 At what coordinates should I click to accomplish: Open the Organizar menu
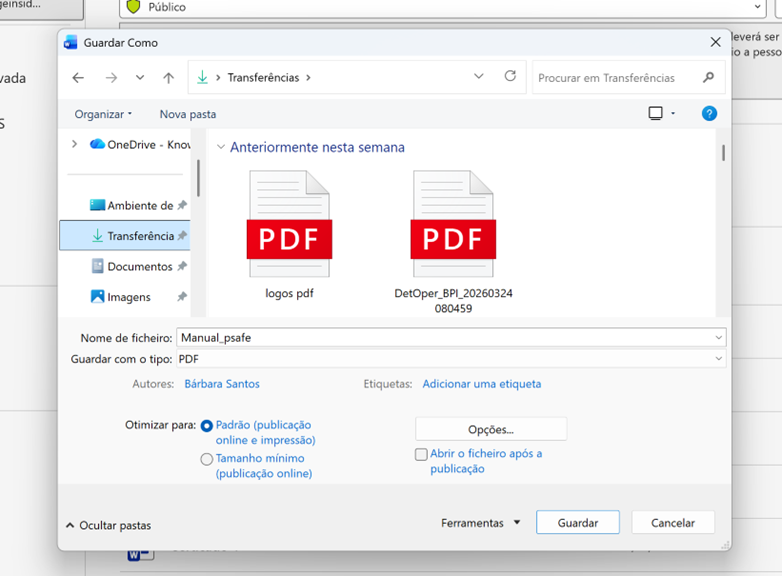click(x=103, y=114)
